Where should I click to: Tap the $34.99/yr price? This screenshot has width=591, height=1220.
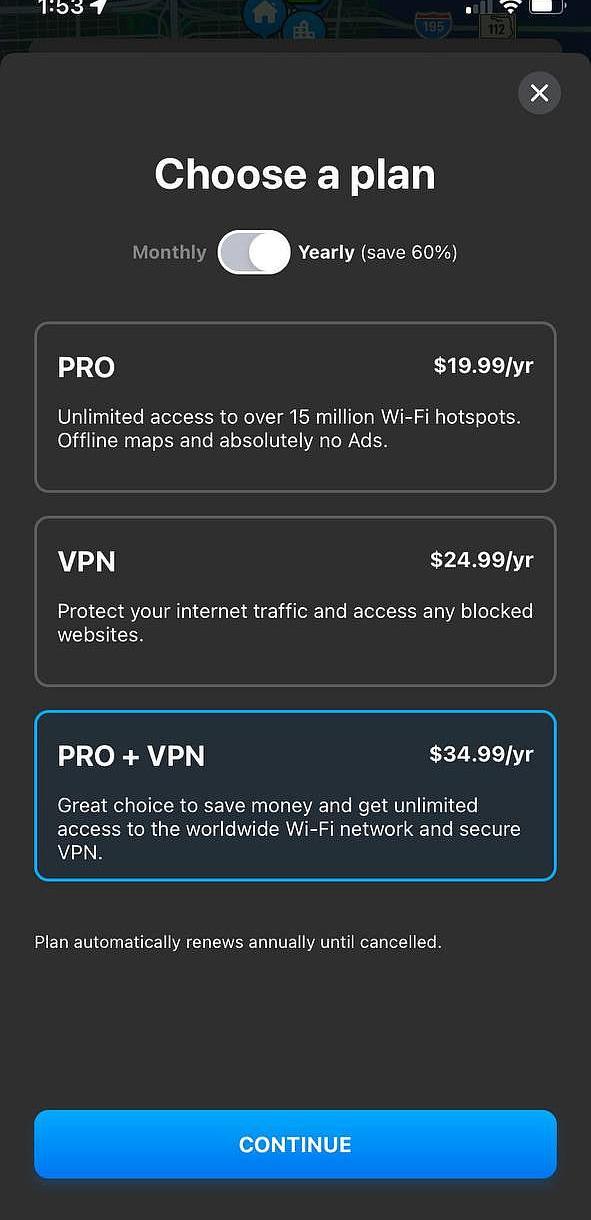482,754
